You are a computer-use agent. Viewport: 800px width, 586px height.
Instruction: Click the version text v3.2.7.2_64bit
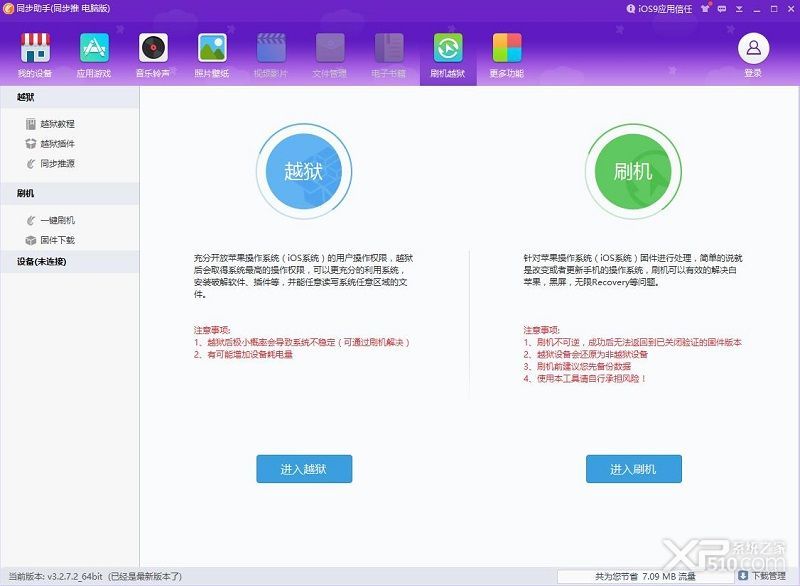(75, 576)
